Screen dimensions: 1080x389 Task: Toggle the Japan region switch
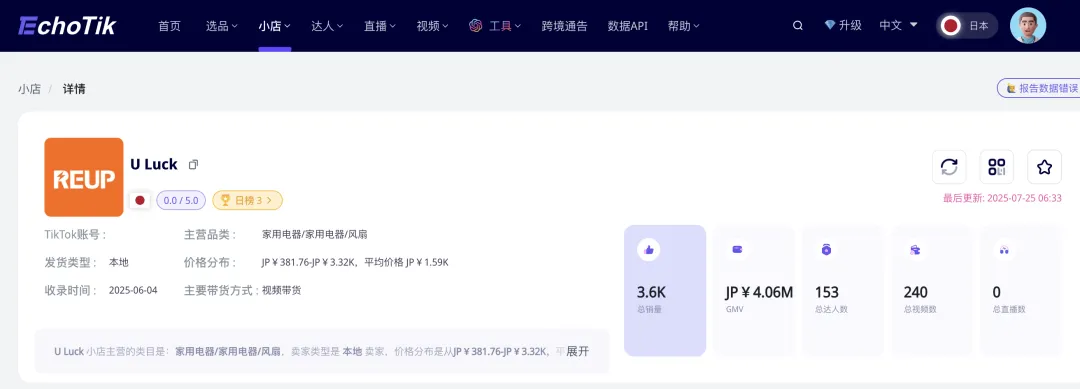(x=967, y=25)
